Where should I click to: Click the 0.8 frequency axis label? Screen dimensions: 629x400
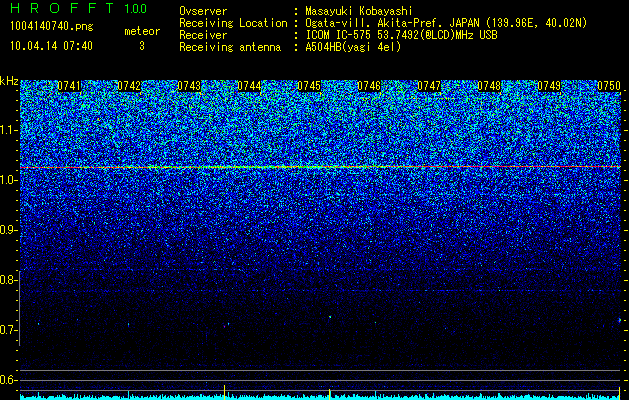pos(8,280)
